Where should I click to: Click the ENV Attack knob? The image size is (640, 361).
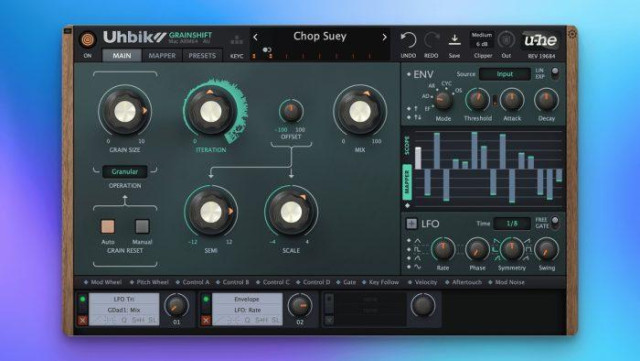pyautogui.click(x=512, y=100)
